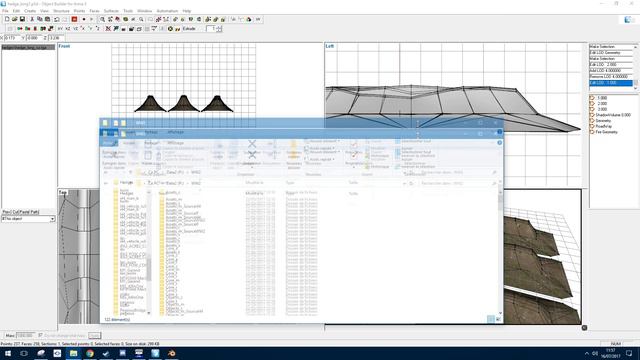640x360 pixels.
Task: Click the Undo arrow icon
Action: (x=57, y=19)
